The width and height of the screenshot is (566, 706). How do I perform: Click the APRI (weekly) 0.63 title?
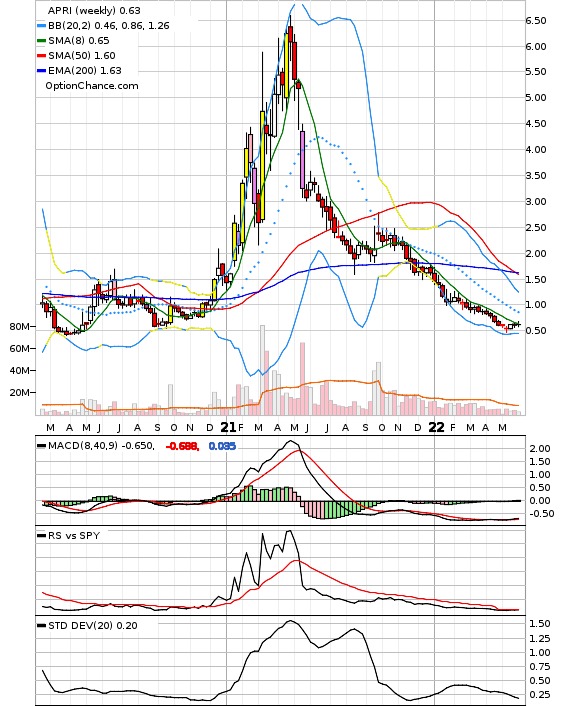click(x=94, y=10)
